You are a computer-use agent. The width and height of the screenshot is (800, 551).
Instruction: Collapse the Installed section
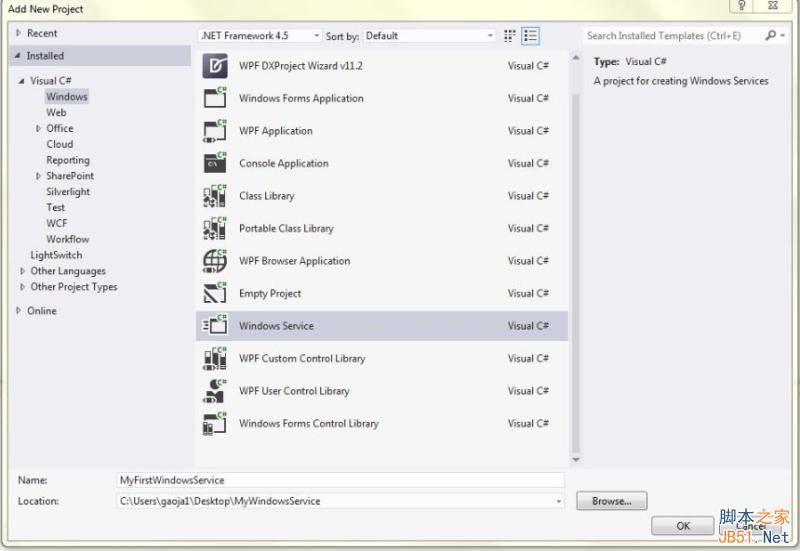coord(18,56)
